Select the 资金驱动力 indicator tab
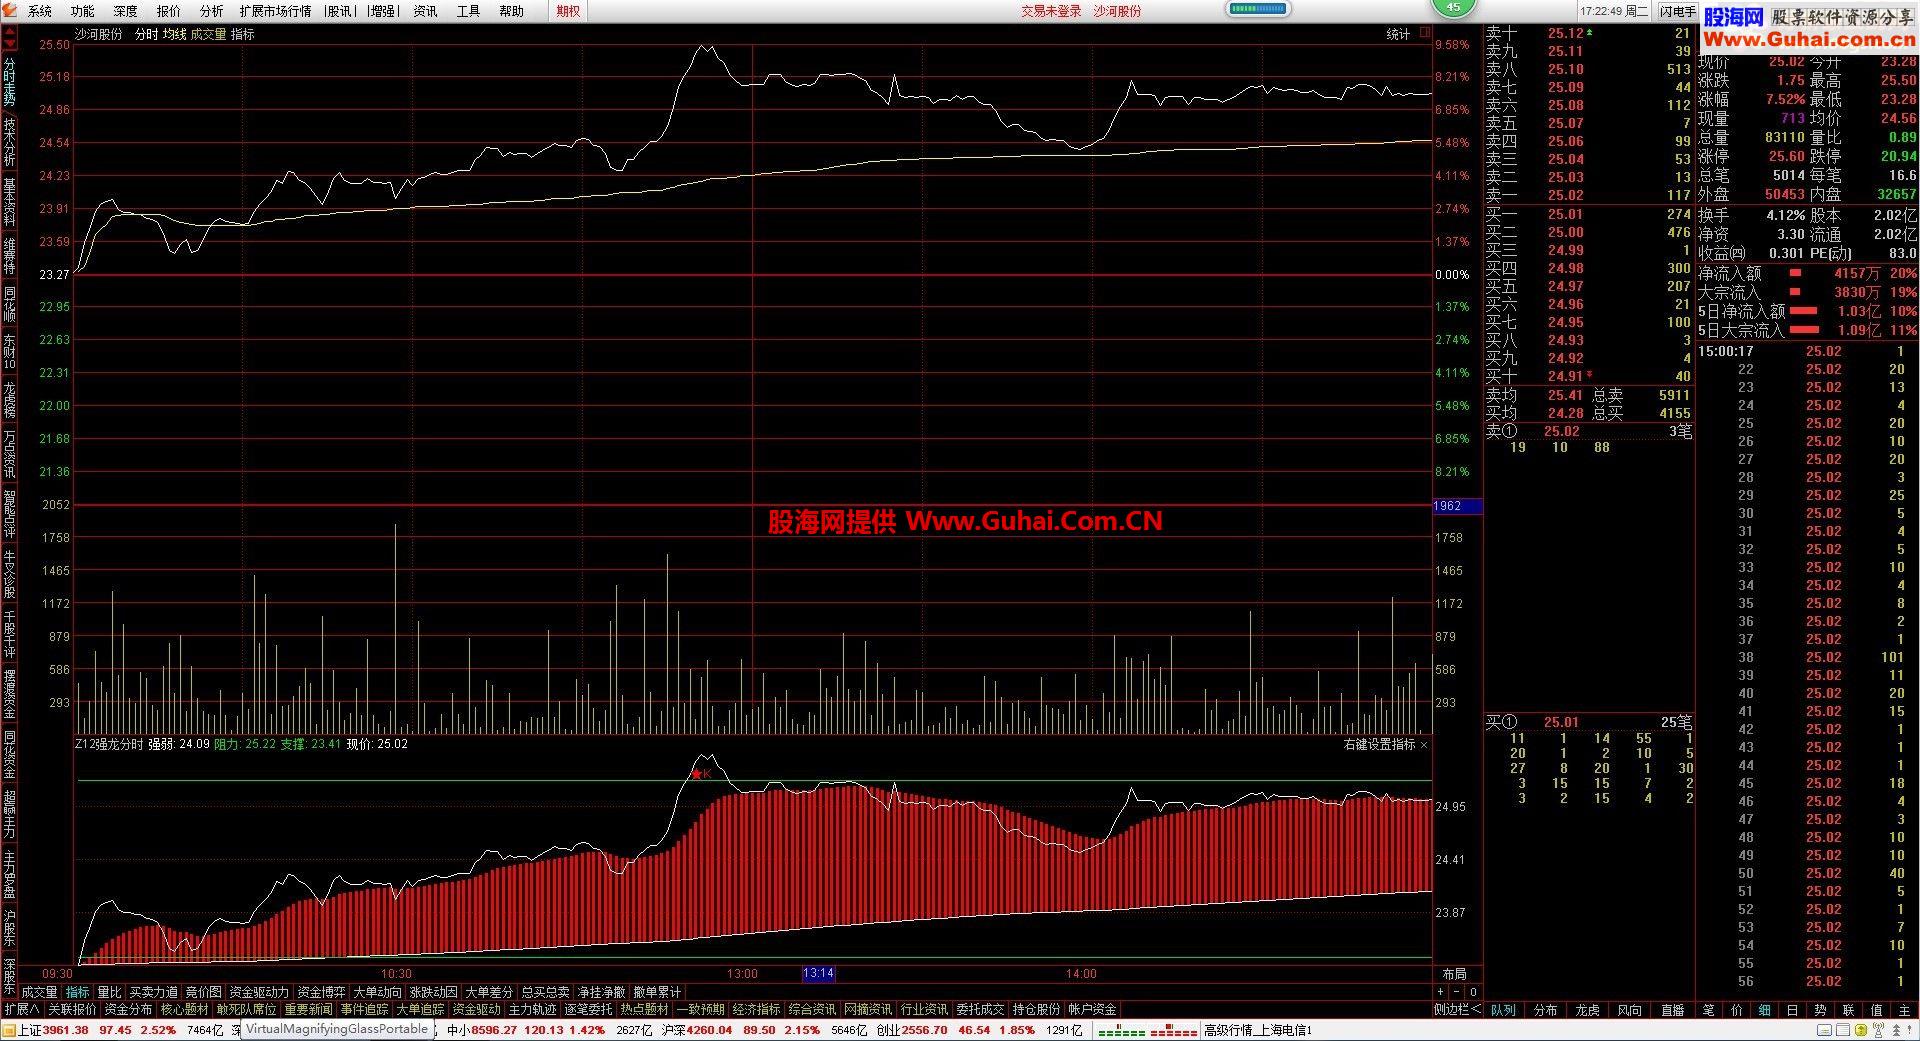This screenshot has width=1920, height=1041. [259, 992]
